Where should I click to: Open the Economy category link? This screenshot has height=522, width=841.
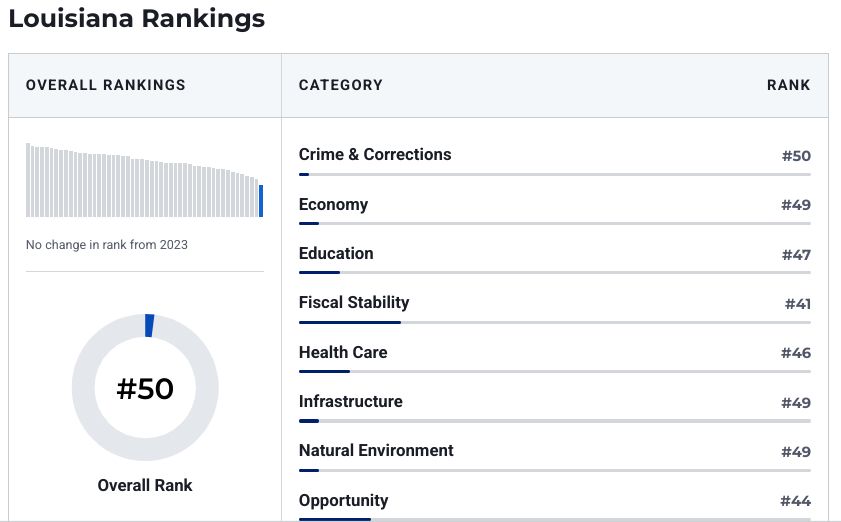(333, 204)
